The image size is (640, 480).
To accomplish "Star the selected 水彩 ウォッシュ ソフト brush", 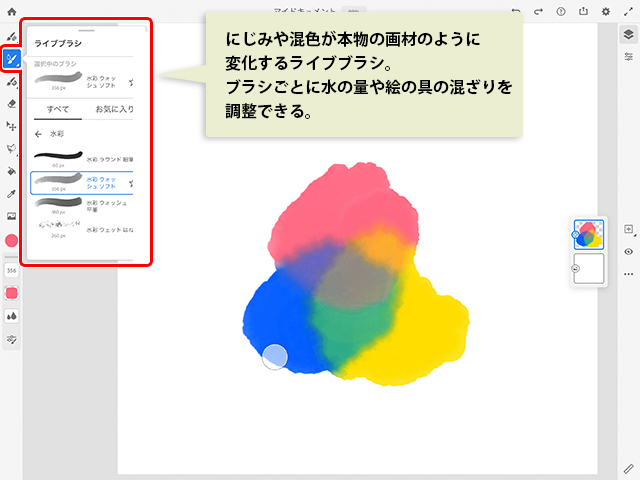I will pos(131,183).
